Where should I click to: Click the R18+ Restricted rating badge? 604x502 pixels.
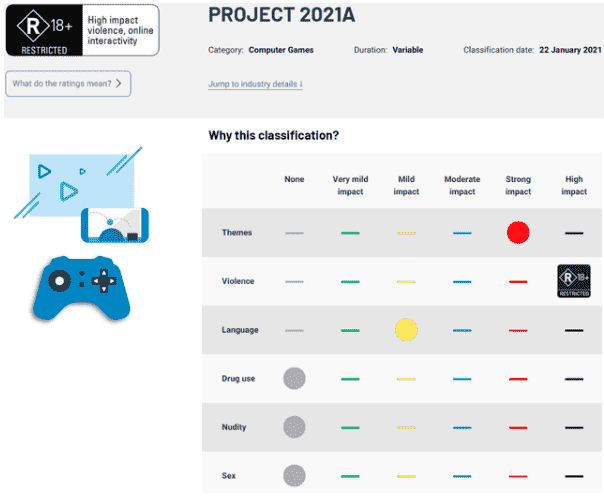coord(44,30)
